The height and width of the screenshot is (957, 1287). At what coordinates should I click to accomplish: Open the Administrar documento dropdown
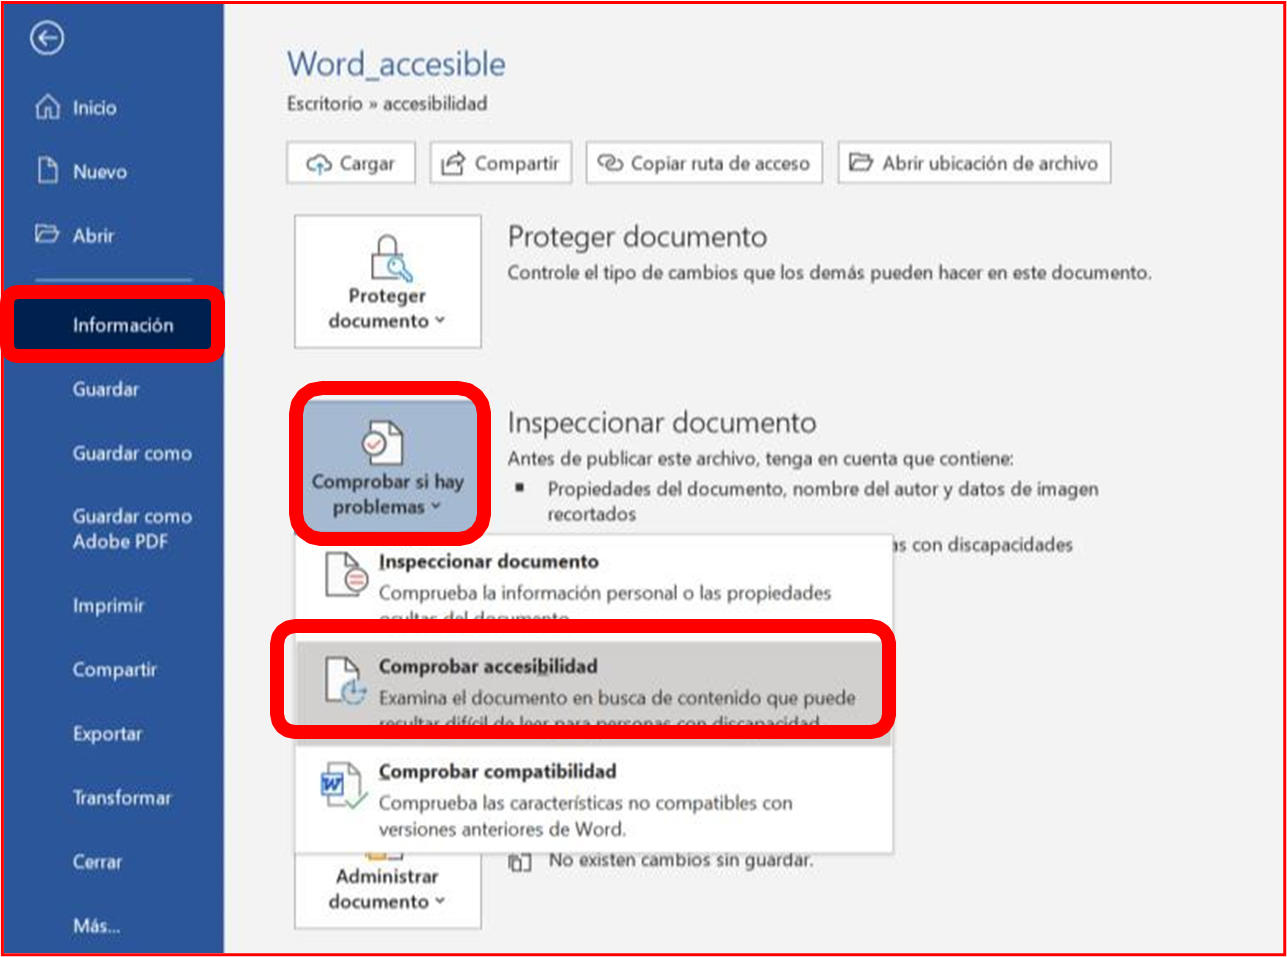pyautogui.click(x=388, y=890)
